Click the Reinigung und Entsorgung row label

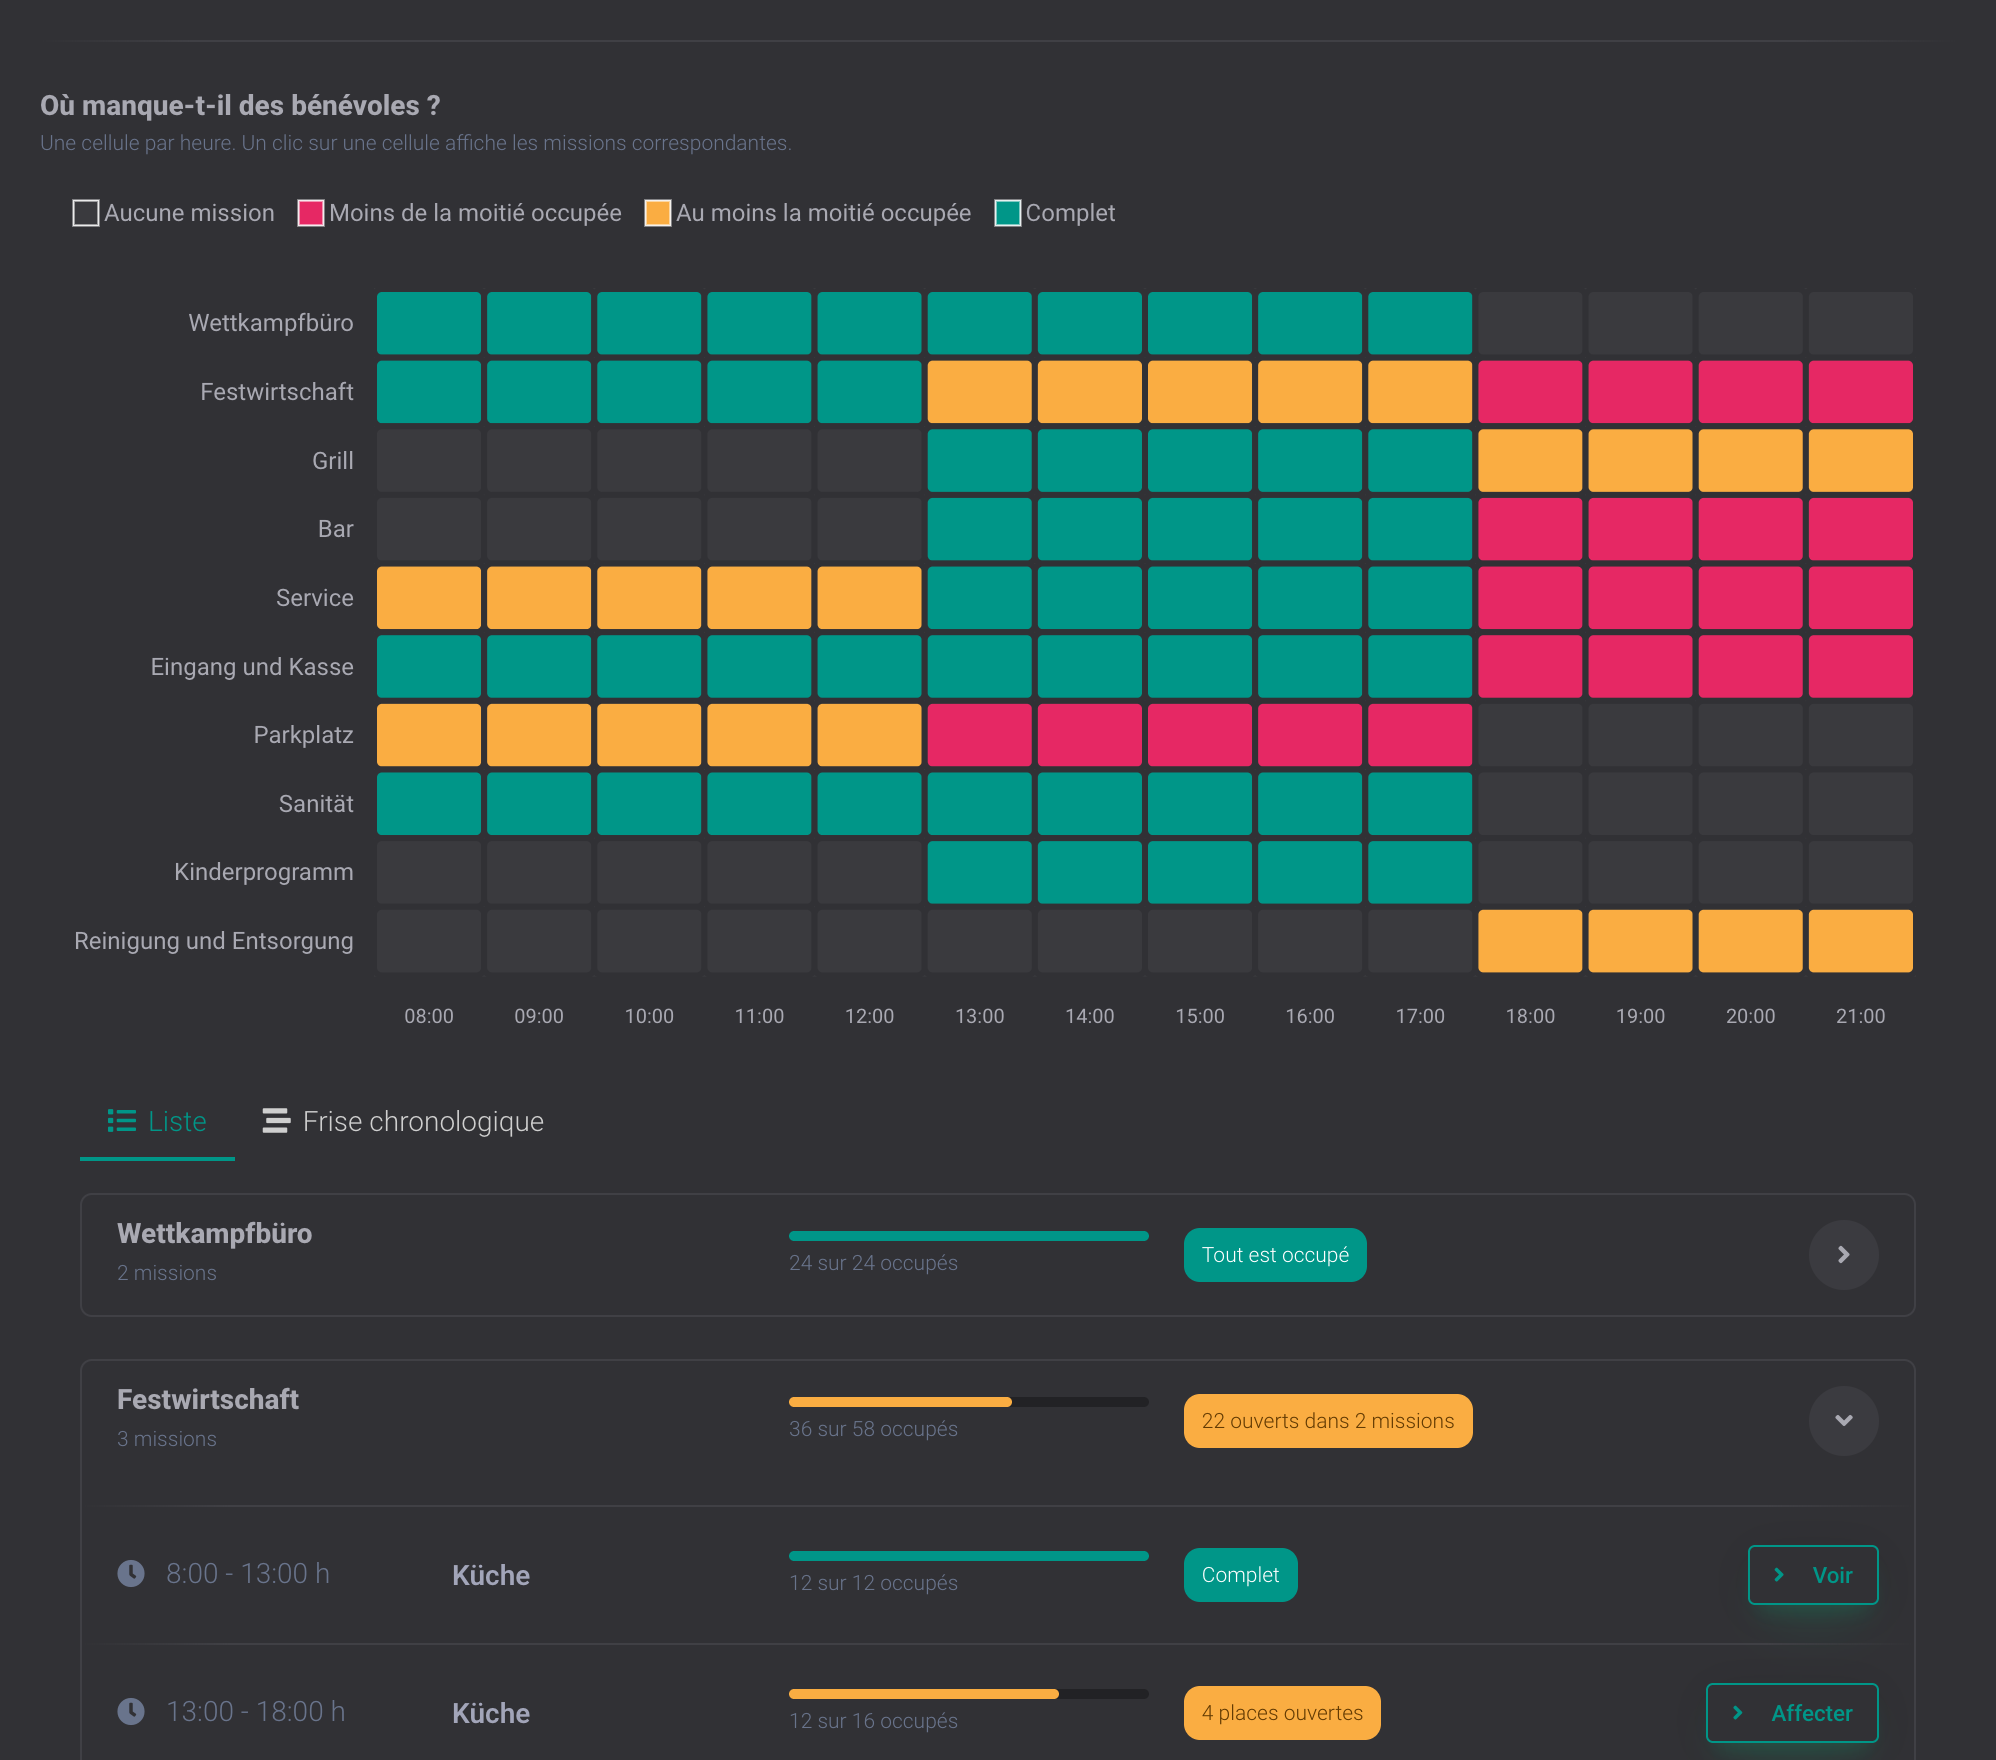214,941
